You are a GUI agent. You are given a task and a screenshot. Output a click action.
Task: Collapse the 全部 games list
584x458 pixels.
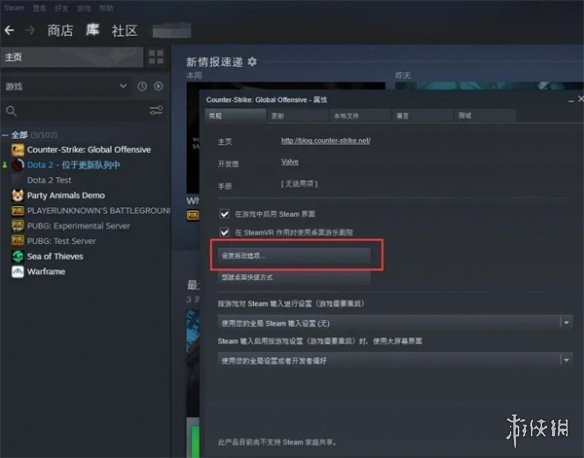[5, 135]
